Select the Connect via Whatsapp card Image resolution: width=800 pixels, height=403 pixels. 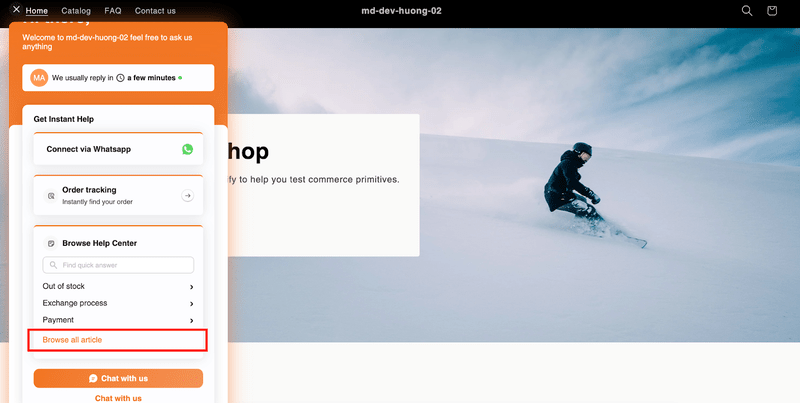click(x=118, y=149)
